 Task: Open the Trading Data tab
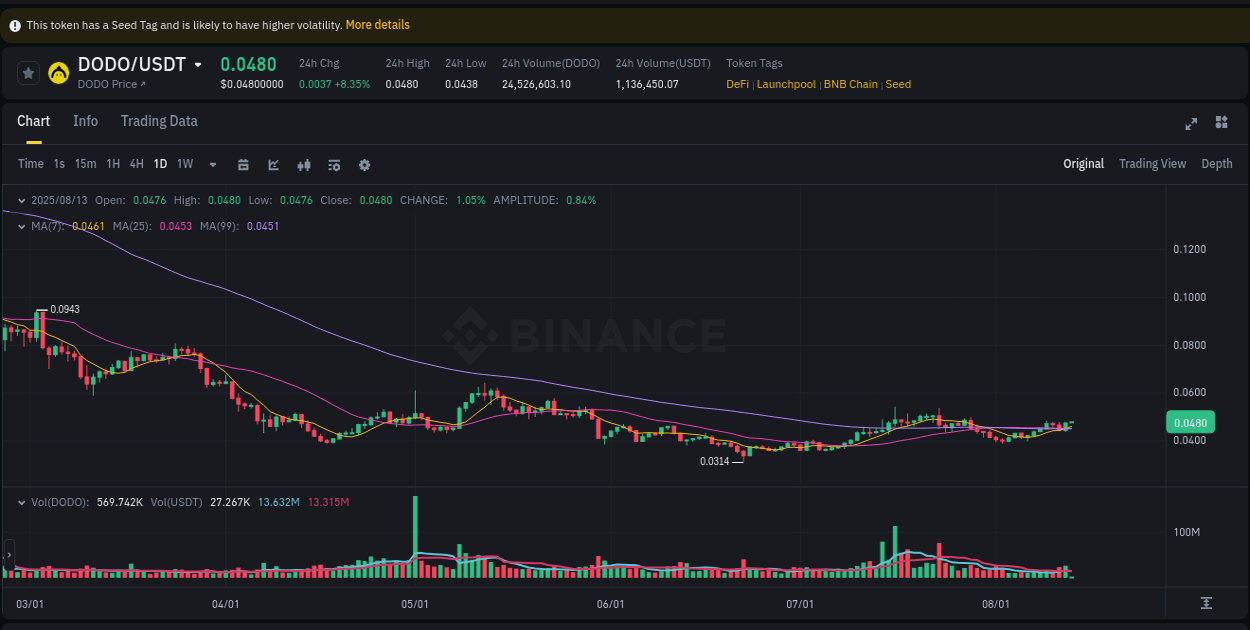point(159,121)
